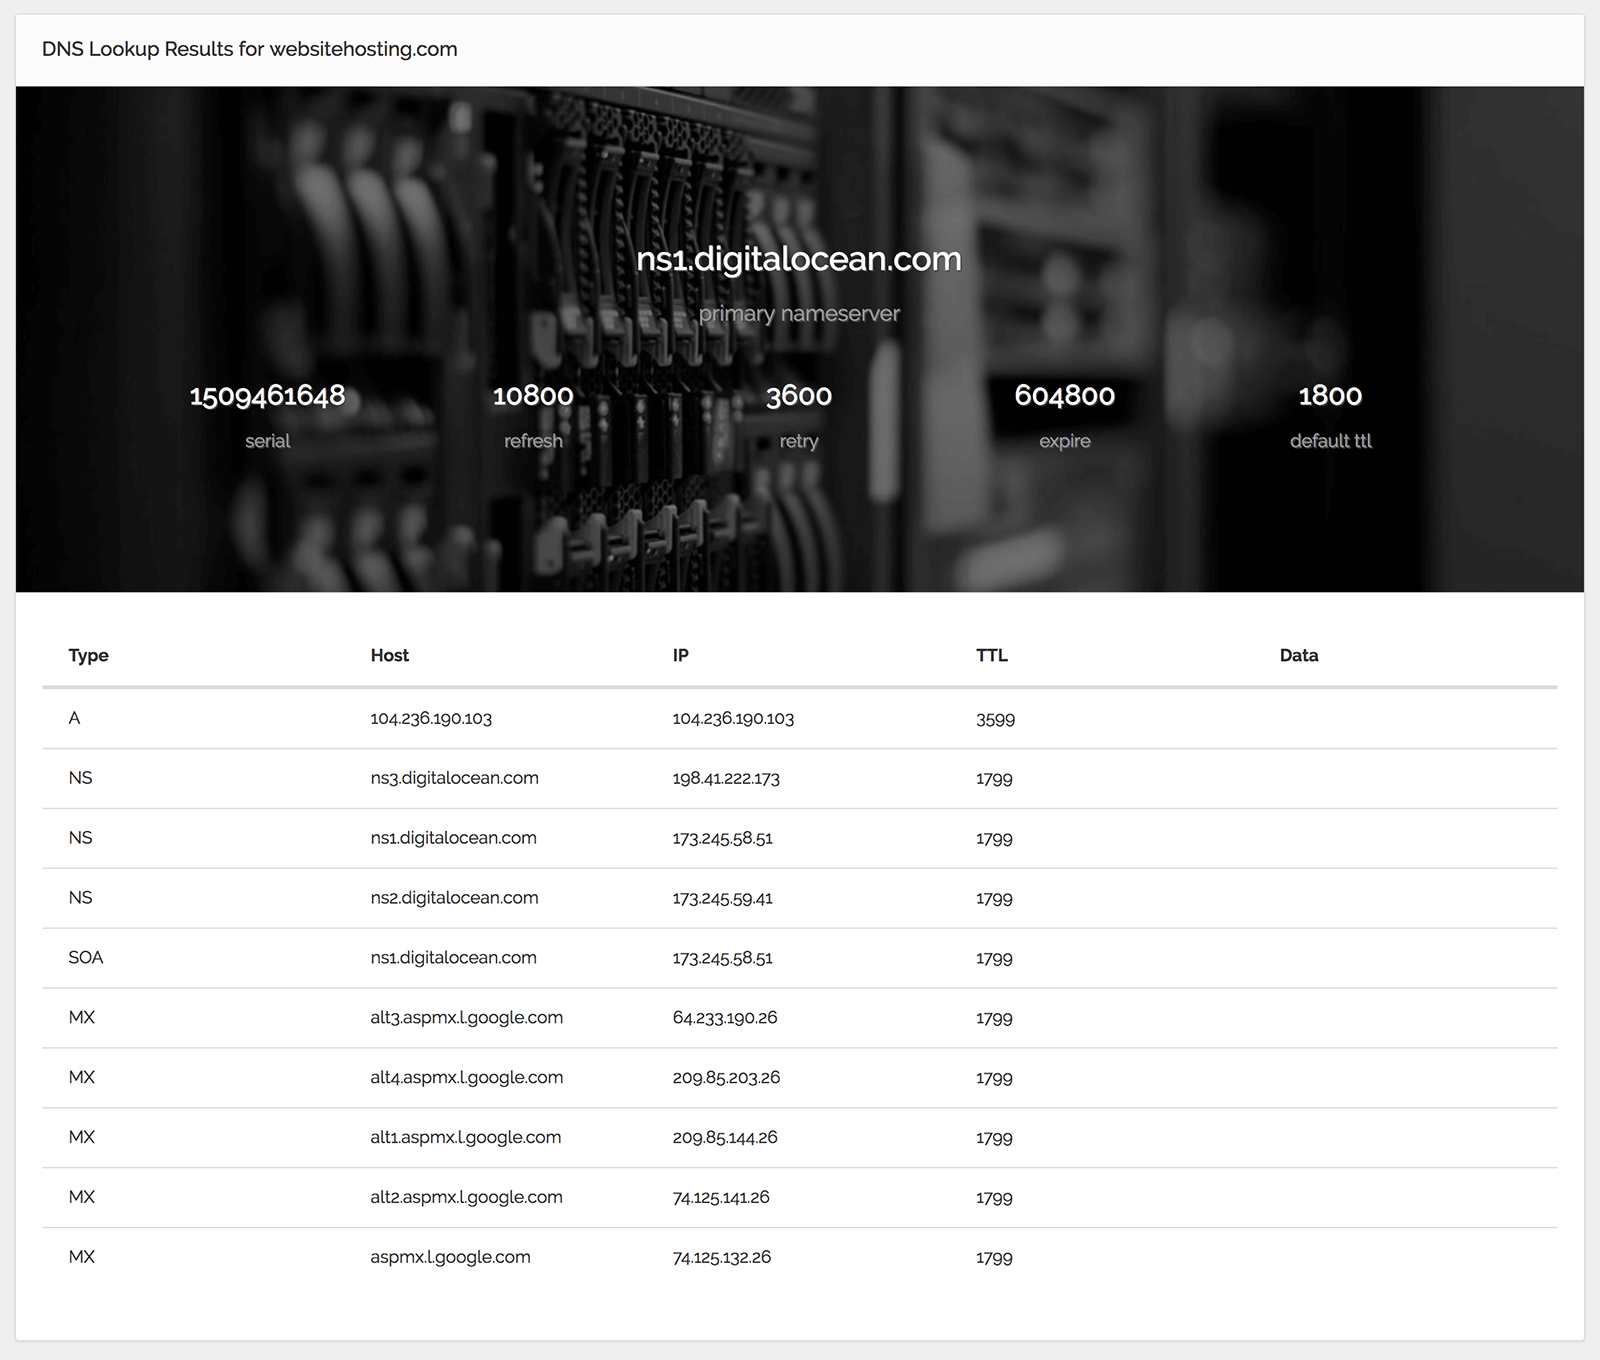
Task: Click the default ttl value 1800
Action: click(1330, 396)
